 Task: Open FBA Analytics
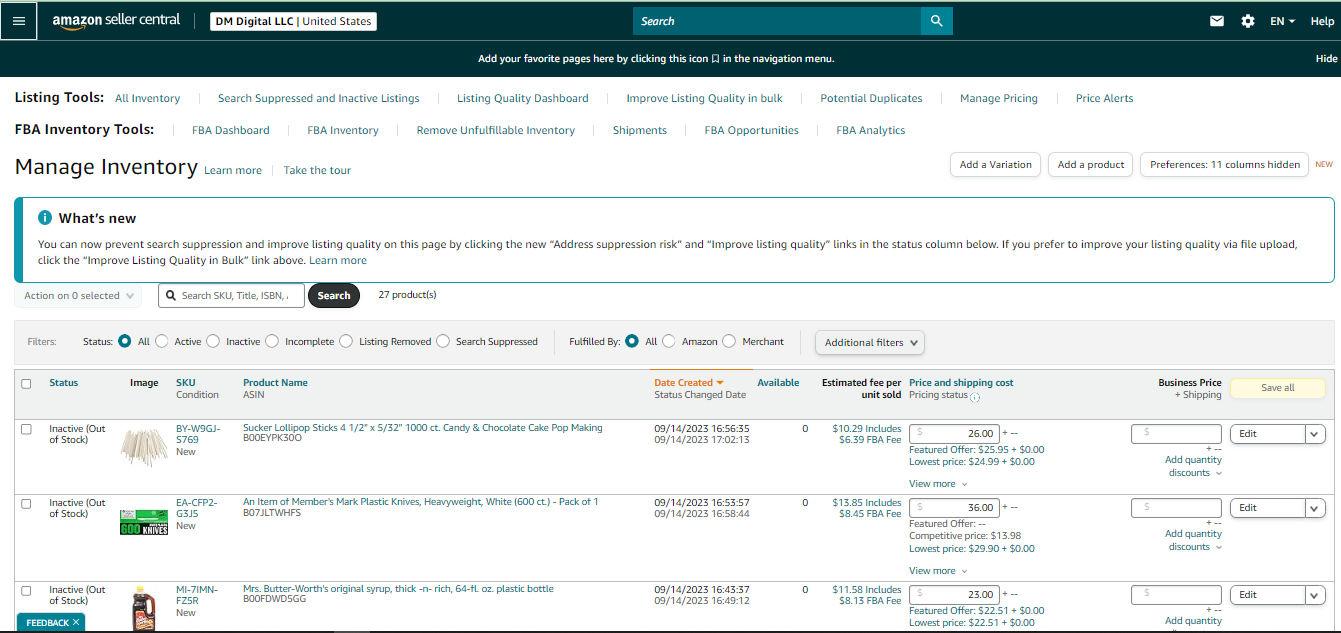point(871,130)
